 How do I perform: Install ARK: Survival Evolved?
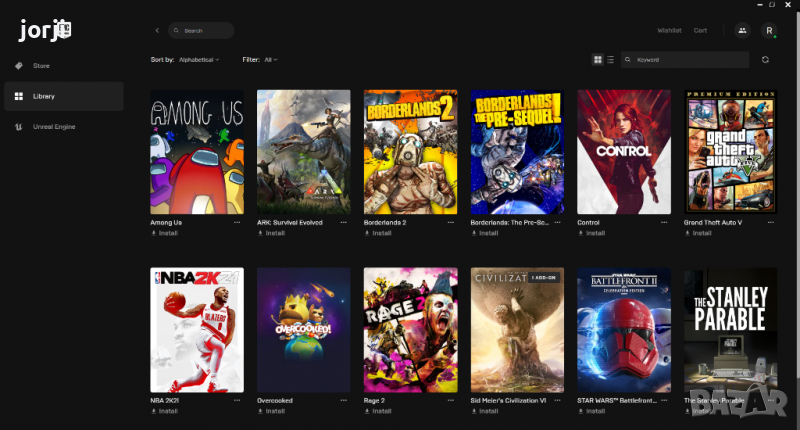tap(271, 233)
